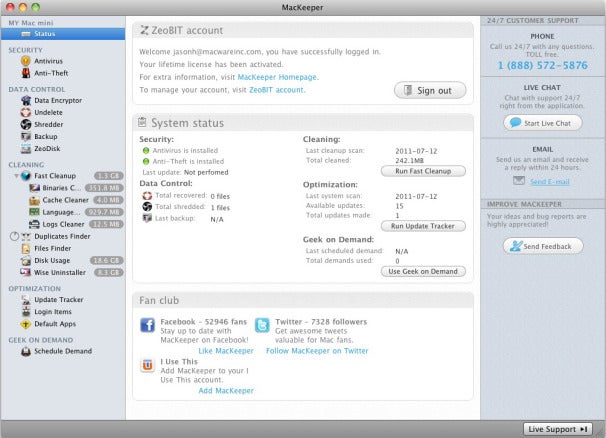Viewport: 606px width, 438px height.
Task: Click the Disk Usage 18.6 GB size badge
Action: pos(107,261)
